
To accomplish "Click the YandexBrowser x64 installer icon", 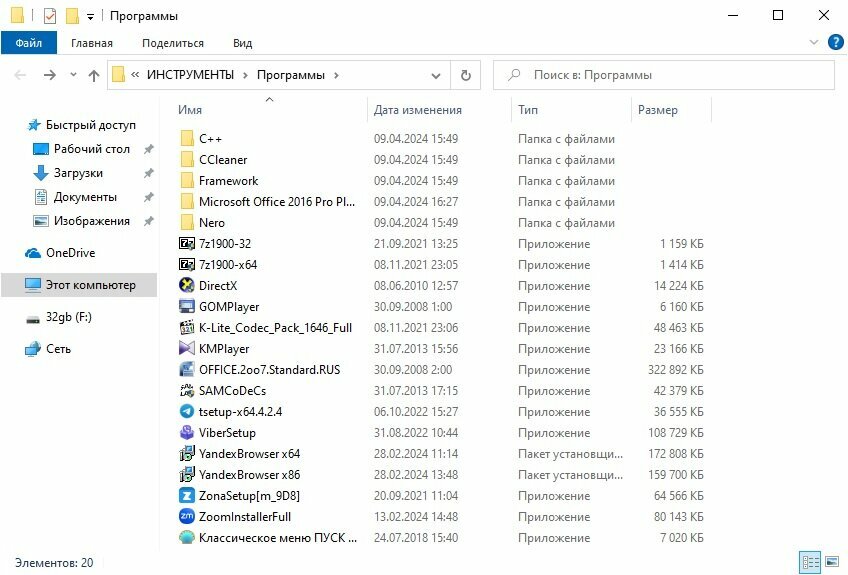I will coord(187,453).
